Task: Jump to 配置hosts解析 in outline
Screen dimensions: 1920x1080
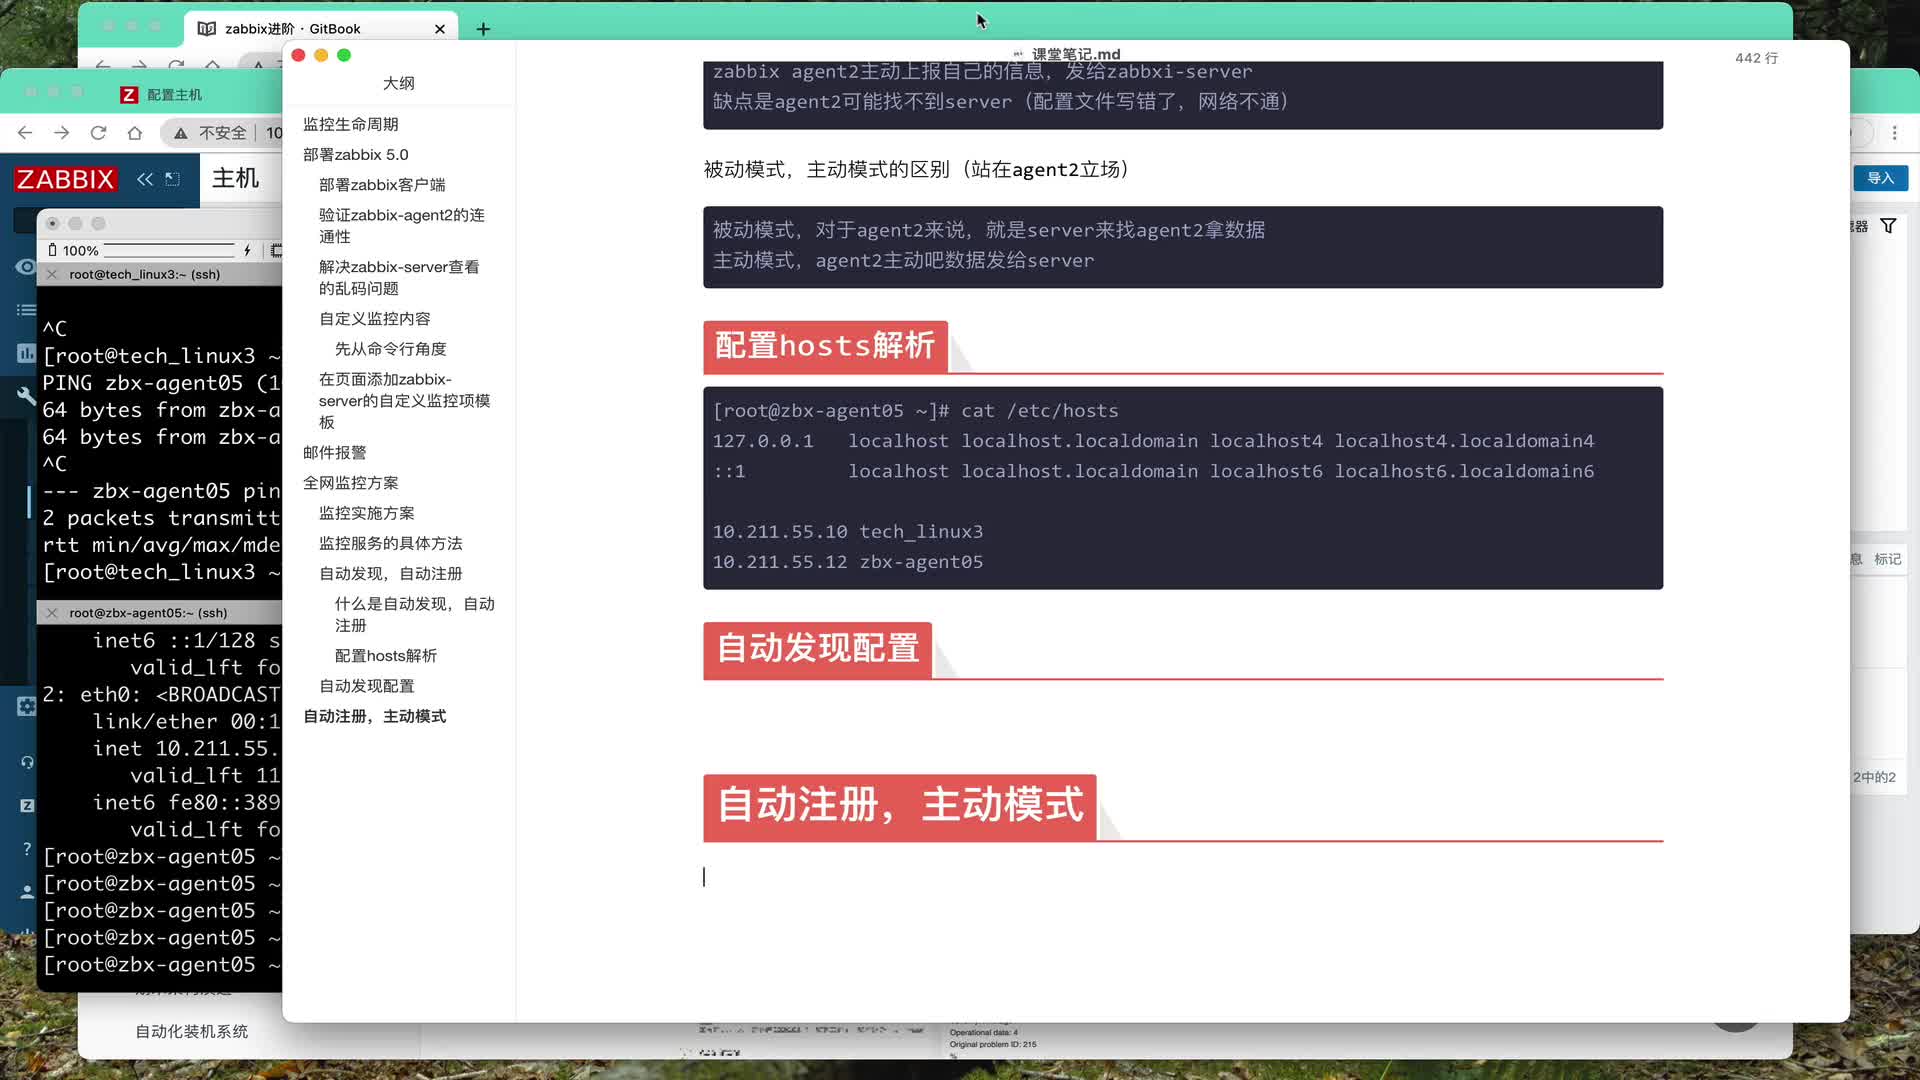Action: 386,656
